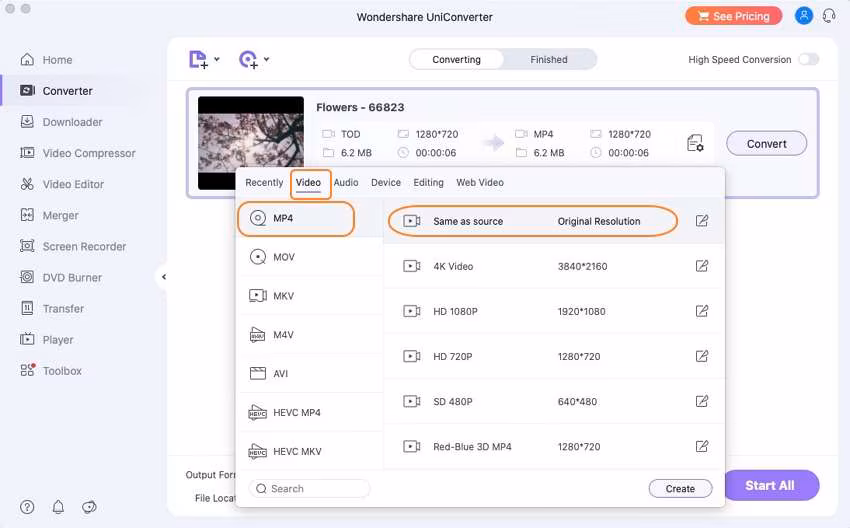850x528 pixels.
Task: Click the Flowers - 66823 file title
Action: pyautogui.click(x=360, y=107)
